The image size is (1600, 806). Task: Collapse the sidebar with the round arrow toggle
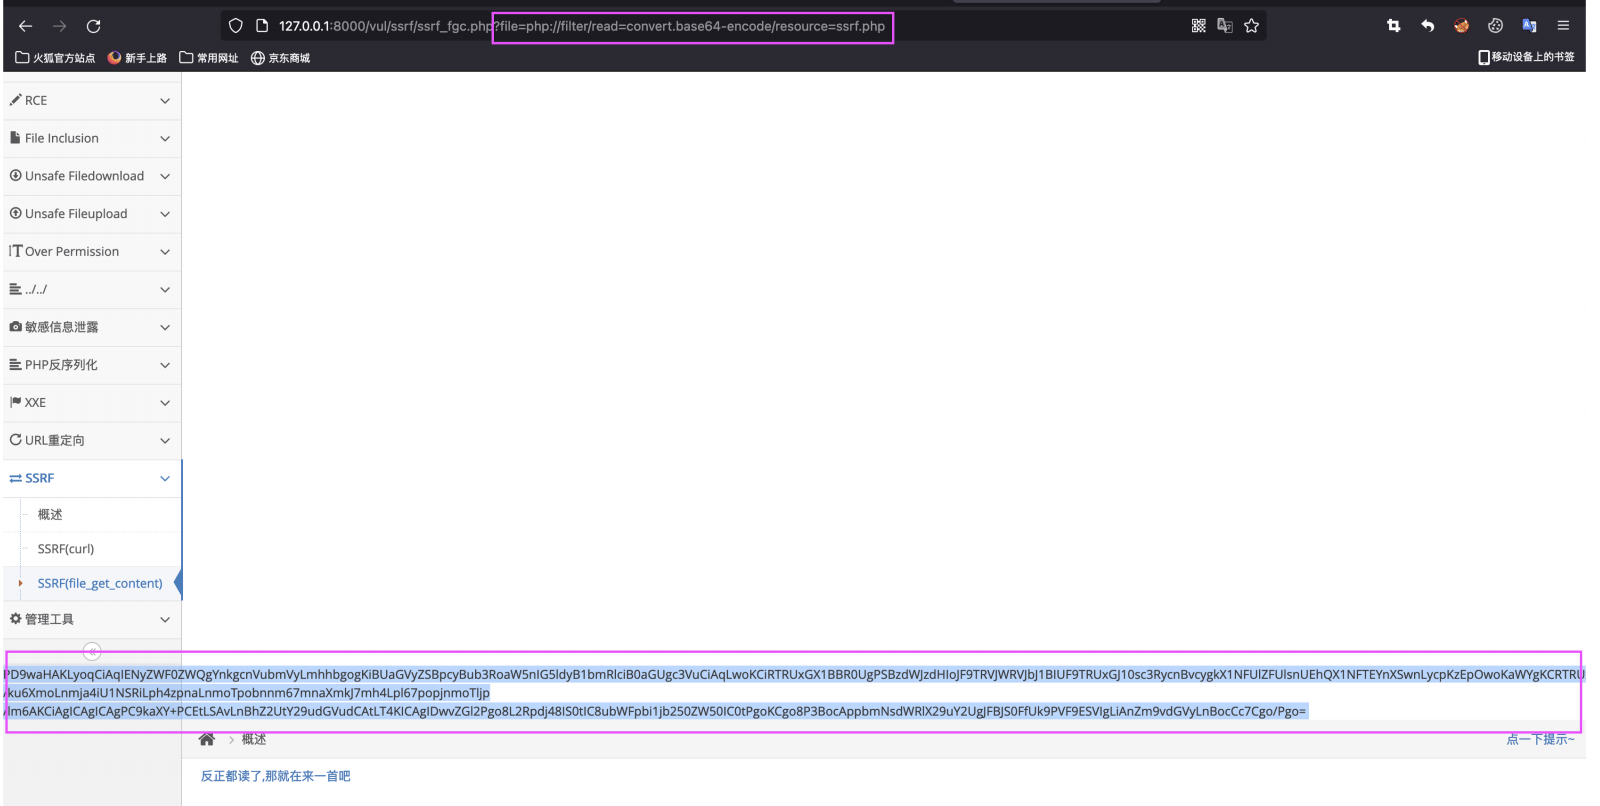tap(92, 651)
